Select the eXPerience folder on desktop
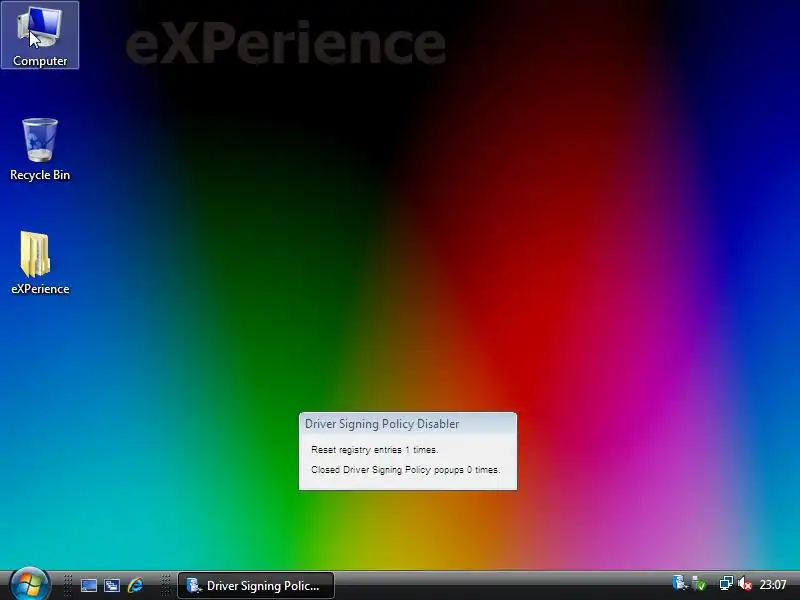The image size is (800, 600). coord(40,263)
